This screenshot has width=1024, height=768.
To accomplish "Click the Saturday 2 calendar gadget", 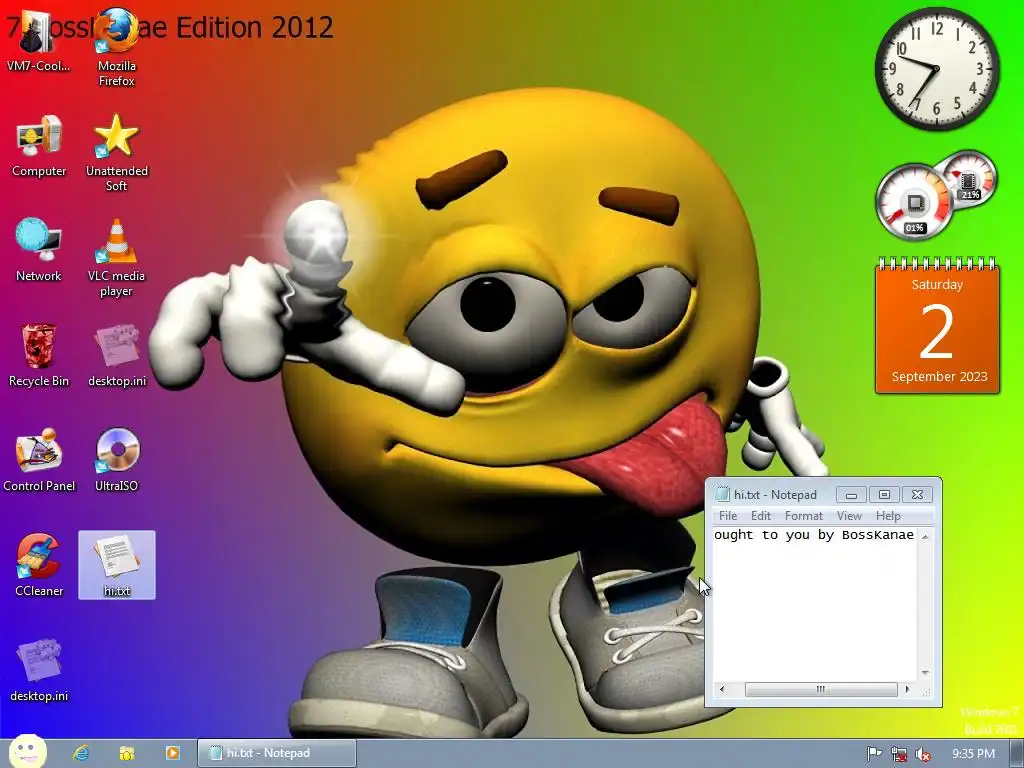I will tap(937, 326).
